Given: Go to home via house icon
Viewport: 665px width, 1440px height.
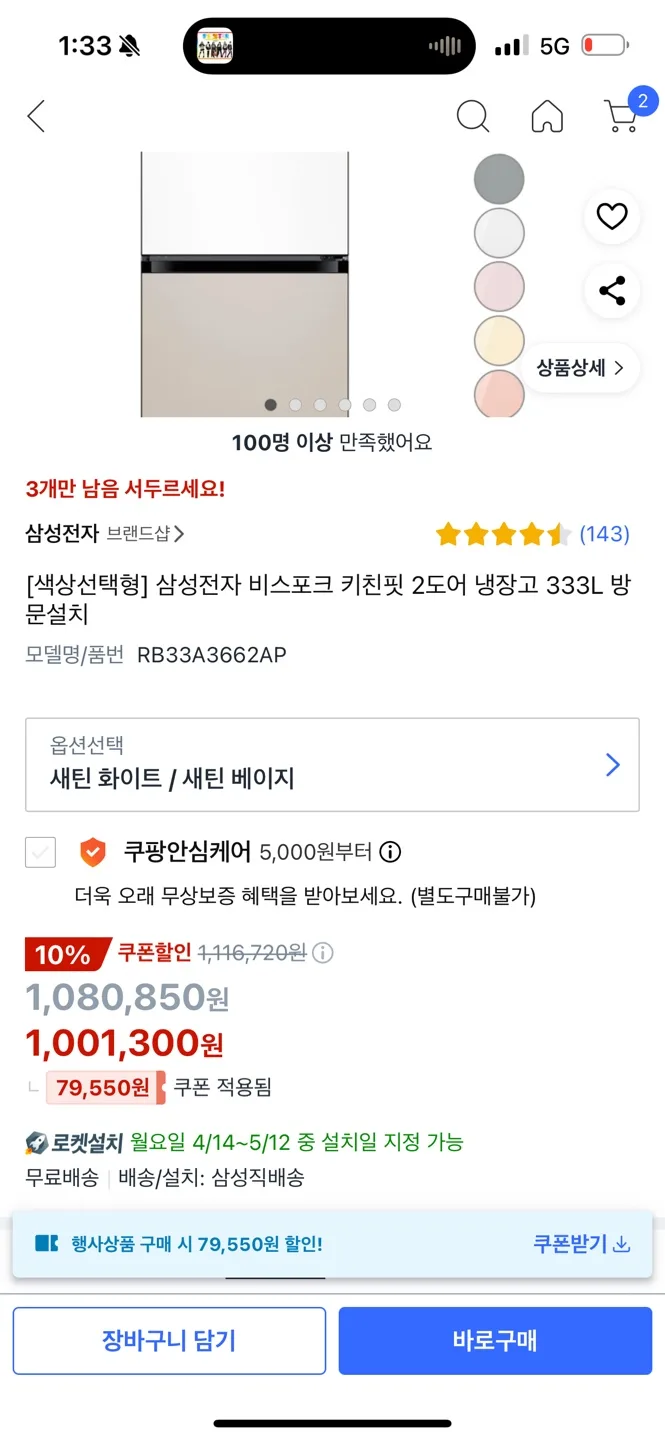Looking at the screenshot, I should click(x=547, y=117).
